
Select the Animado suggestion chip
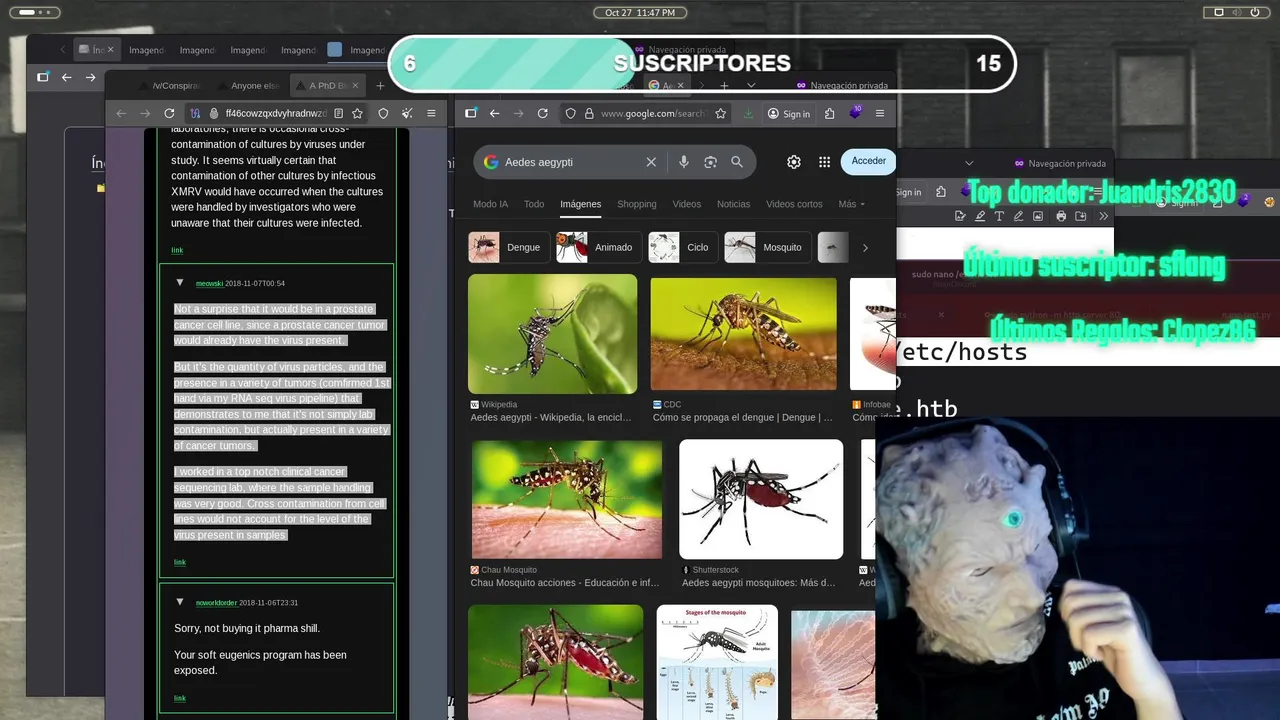(598, 247)
